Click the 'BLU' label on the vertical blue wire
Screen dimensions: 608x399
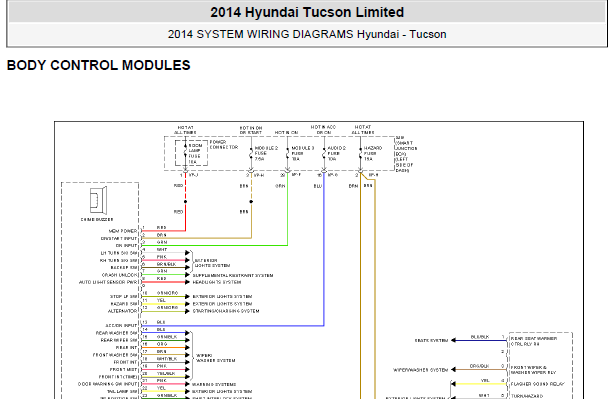point(318,186)
